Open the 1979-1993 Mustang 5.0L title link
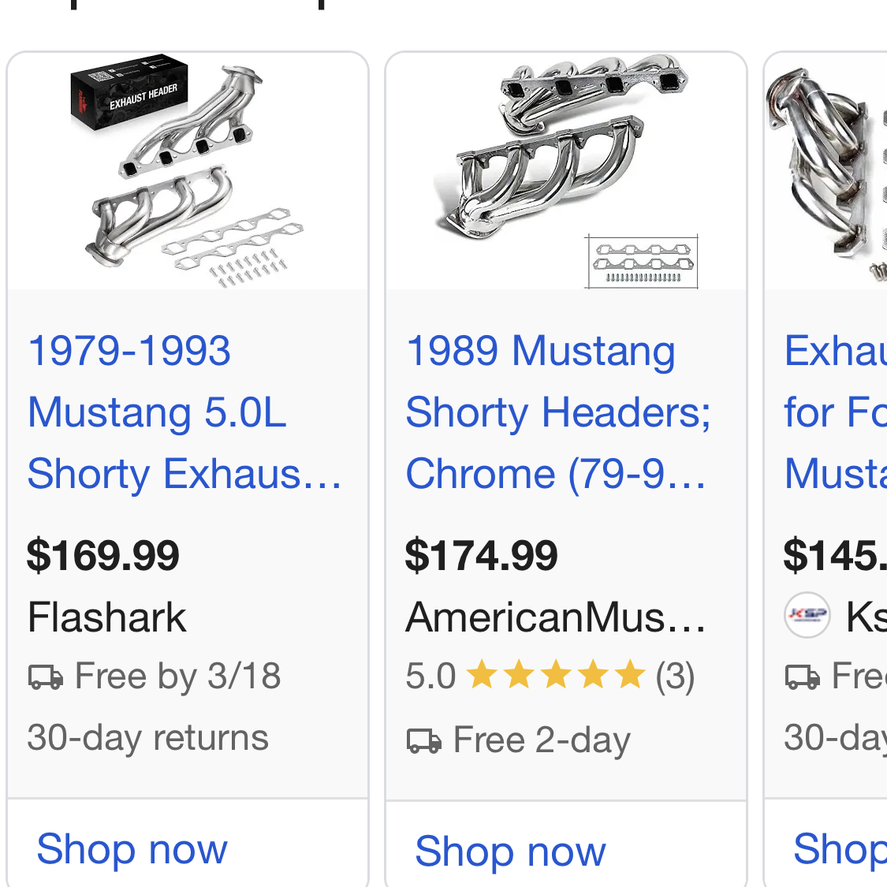This screenshot has width=887, height=887. 185,412
